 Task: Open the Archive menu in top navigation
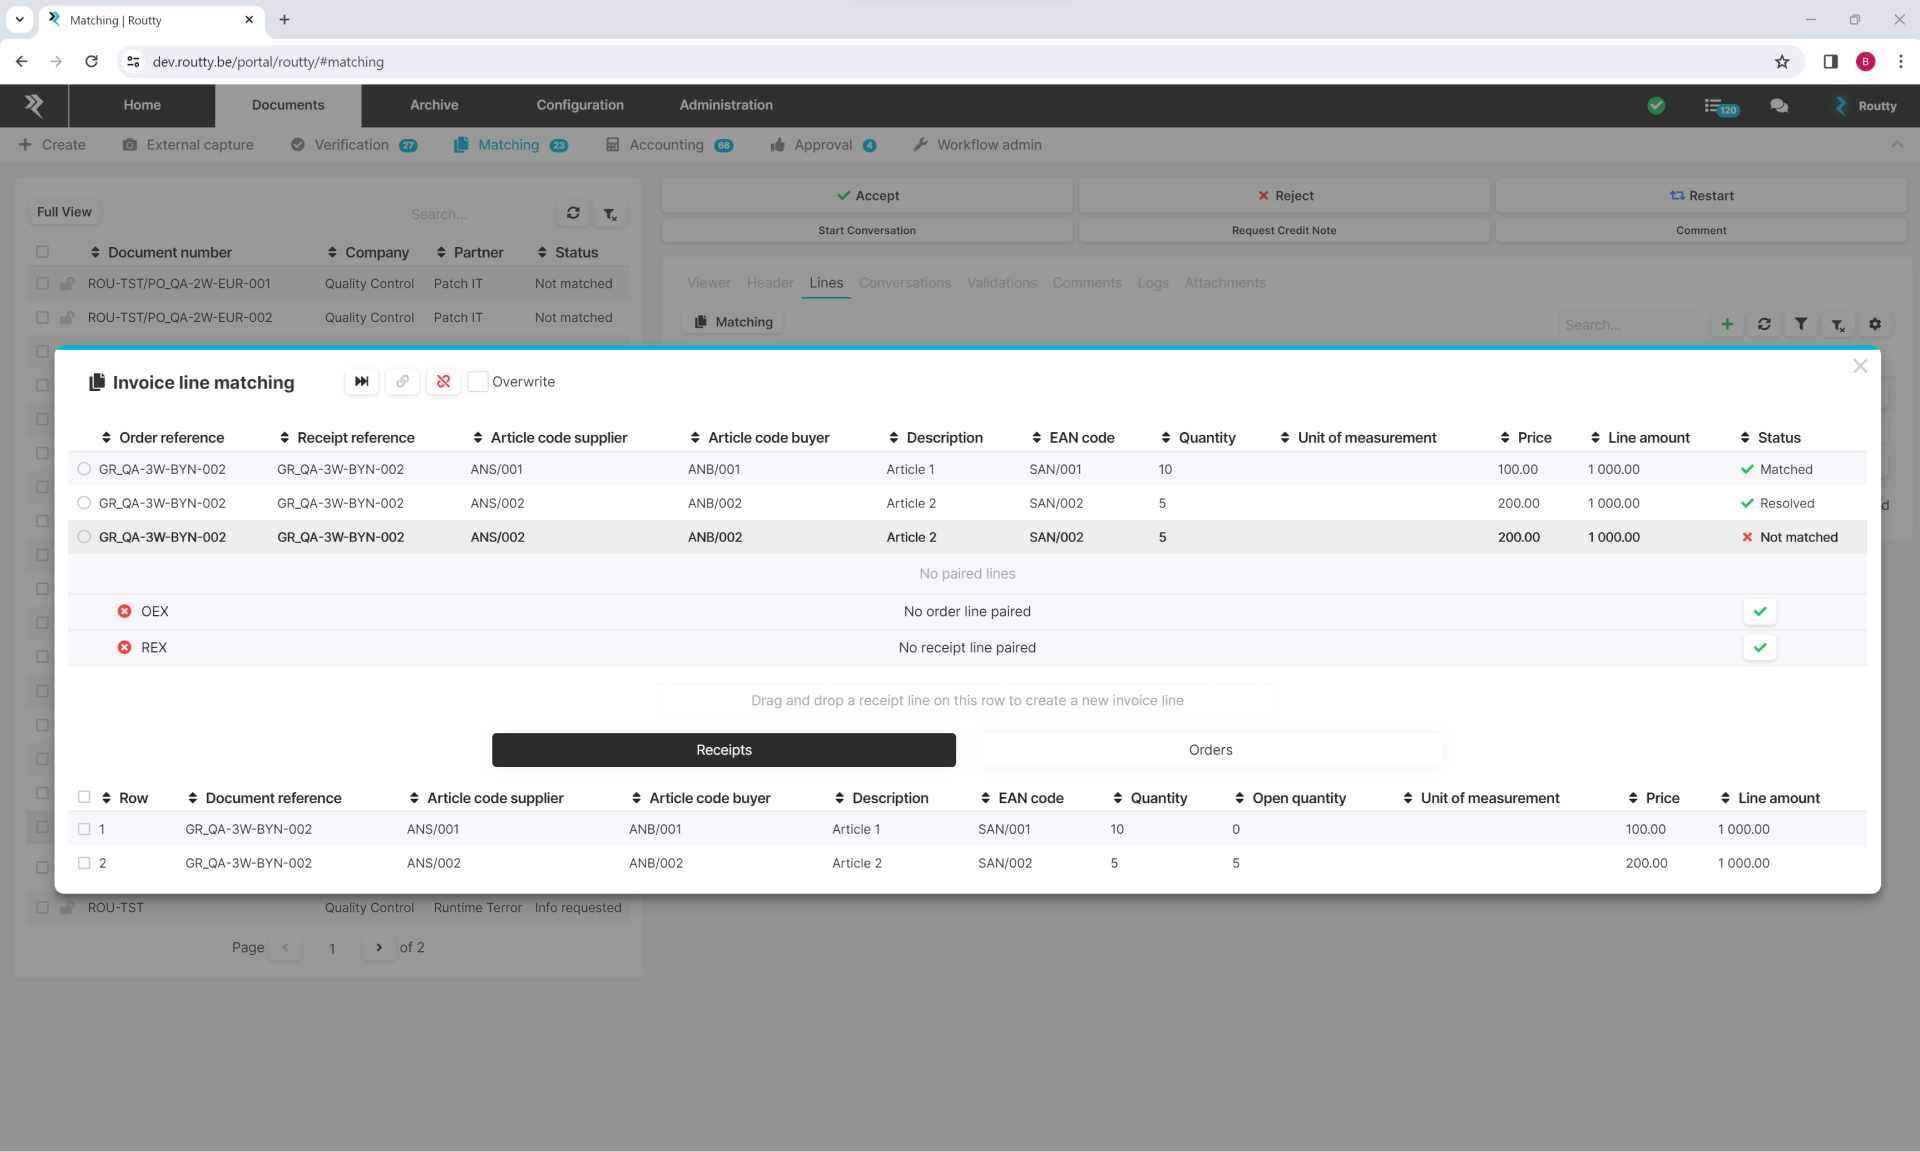[434, 105]
